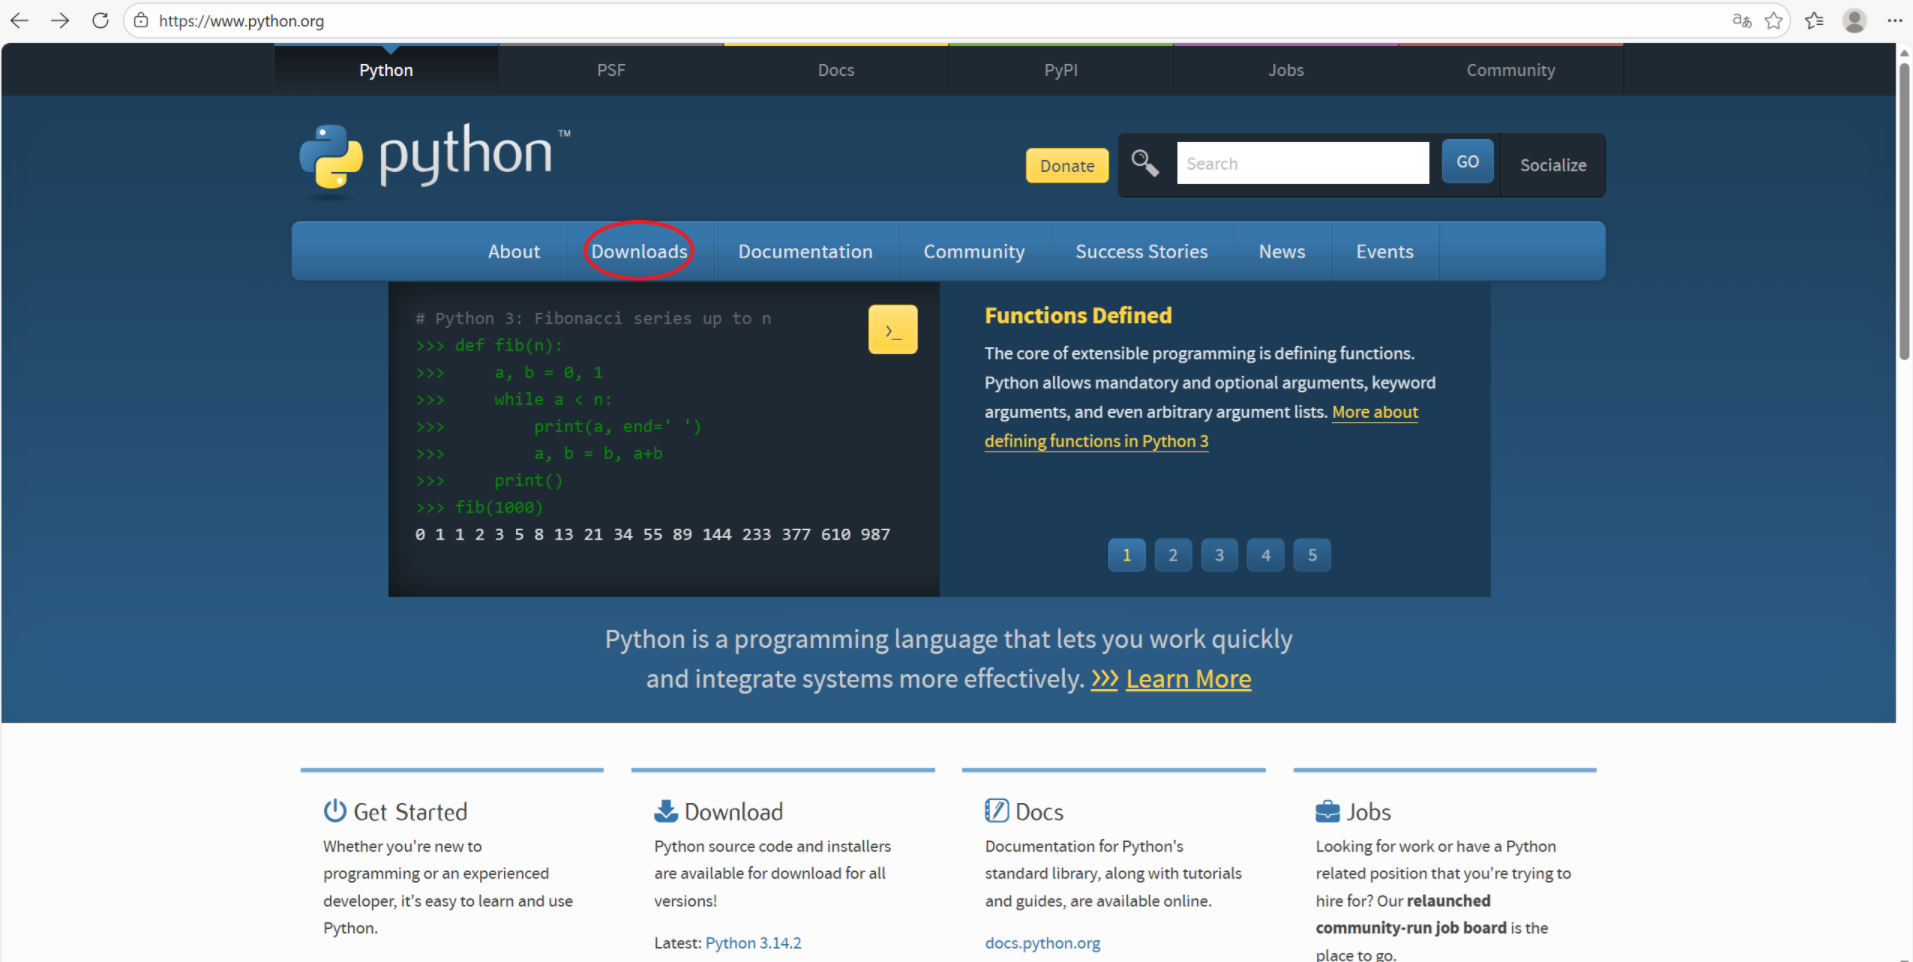Image resolution: width=1913 pixels, height=962 pixels.
Task: Click the page vertical scrollbar
Action: click(1904, 210)
